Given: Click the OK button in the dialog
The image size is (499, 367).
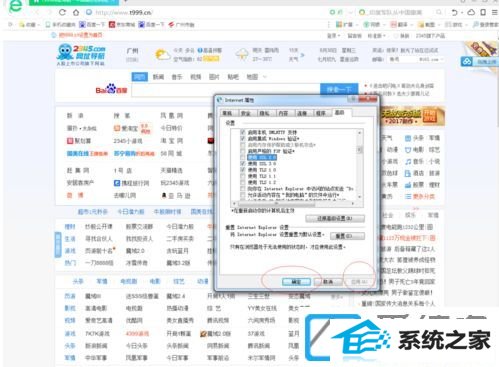Looking at the screenshot, I should 296,282.
